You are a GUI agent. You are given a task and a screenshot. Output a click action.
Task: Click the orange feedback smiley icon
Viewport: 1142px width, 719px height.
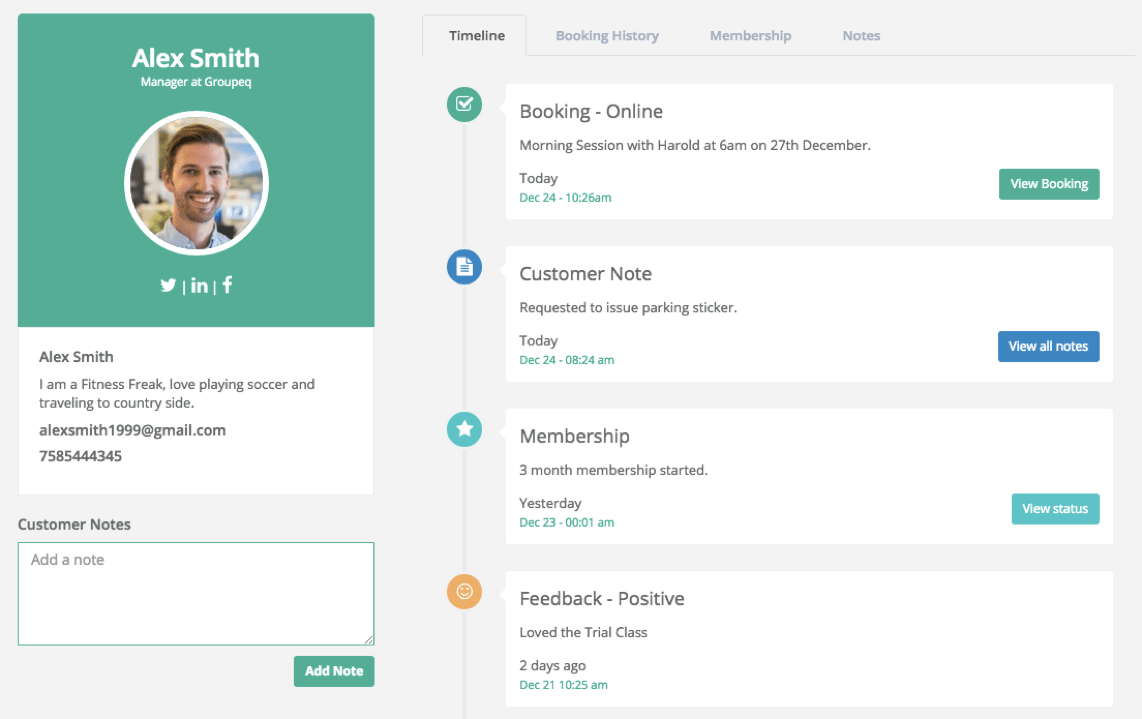point(464,592)
